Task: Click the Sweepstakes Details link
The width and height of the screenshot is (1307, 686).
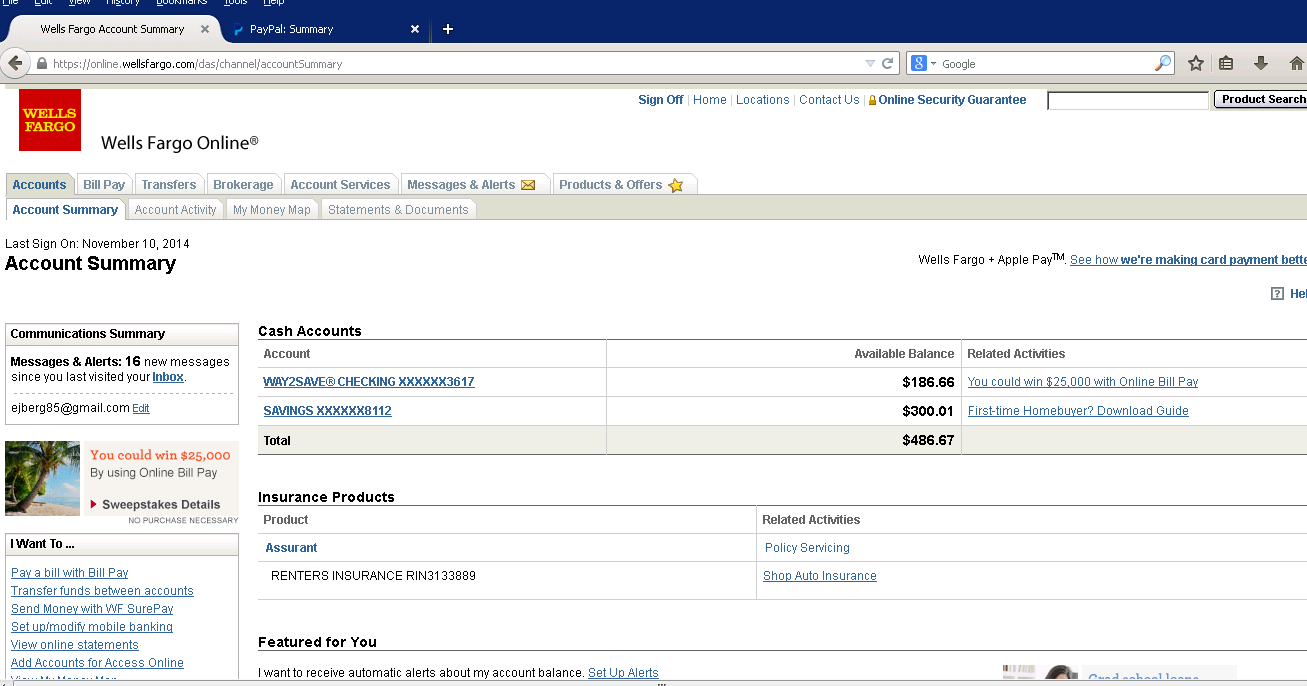Action: click(x=161, y=505)
